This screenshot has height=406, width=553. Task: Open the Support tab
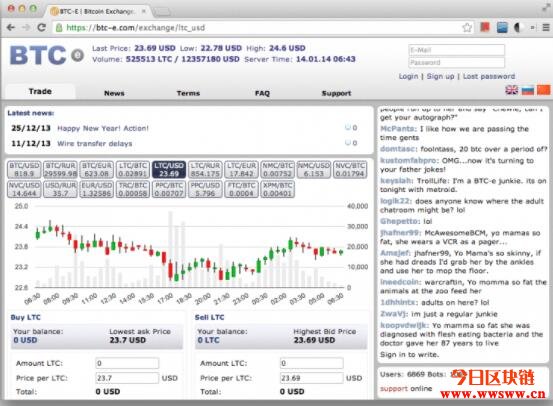336,93
